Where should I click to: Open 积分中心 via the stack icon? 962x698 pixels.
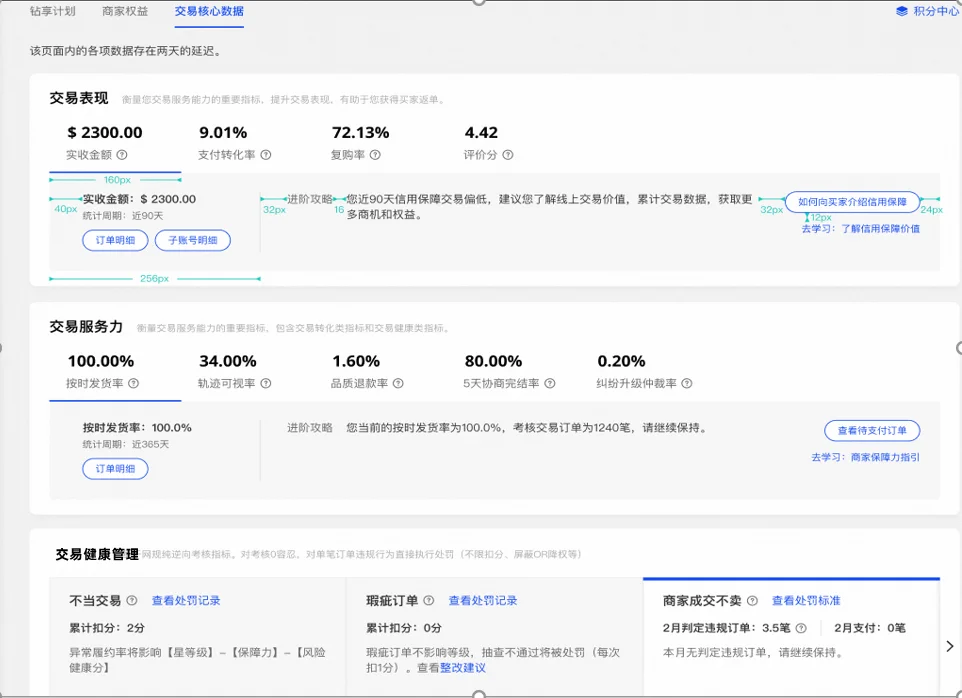click(x=901, y=12)
